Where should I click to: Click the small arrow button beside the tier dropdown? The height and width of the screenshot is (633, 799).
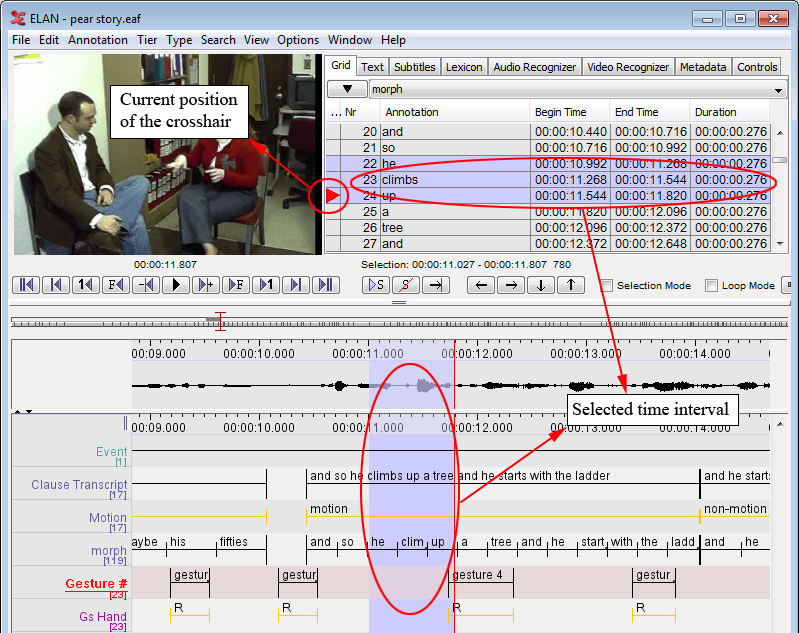point(346,90)
